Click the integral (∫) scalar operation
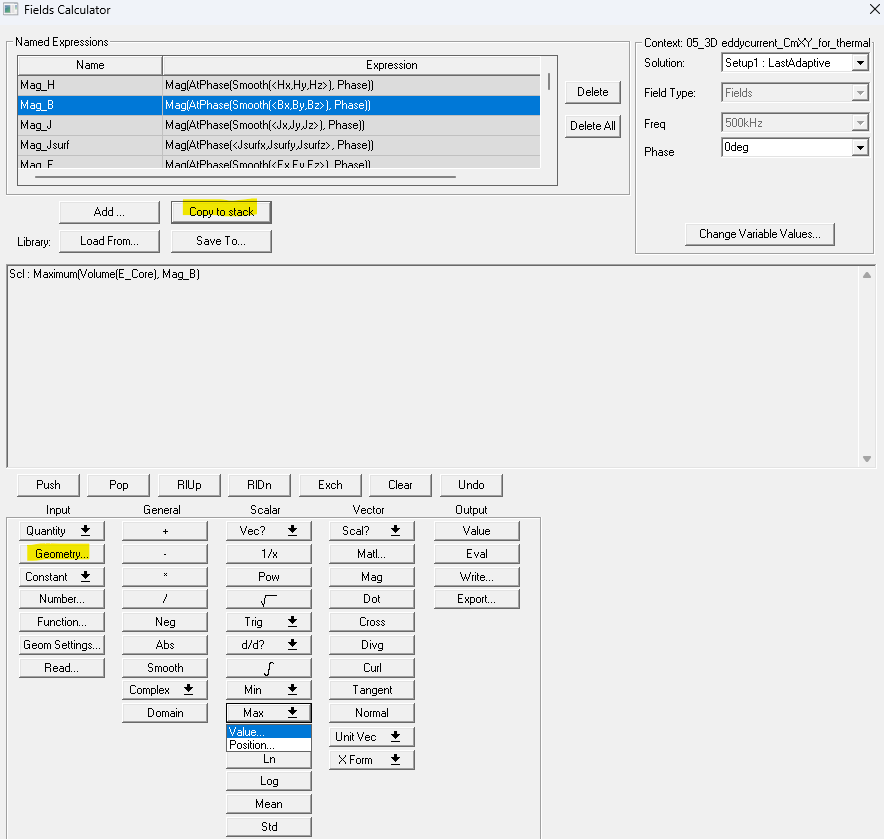The width and height of the screenshot is (884, 839). (x=267, y=666)
